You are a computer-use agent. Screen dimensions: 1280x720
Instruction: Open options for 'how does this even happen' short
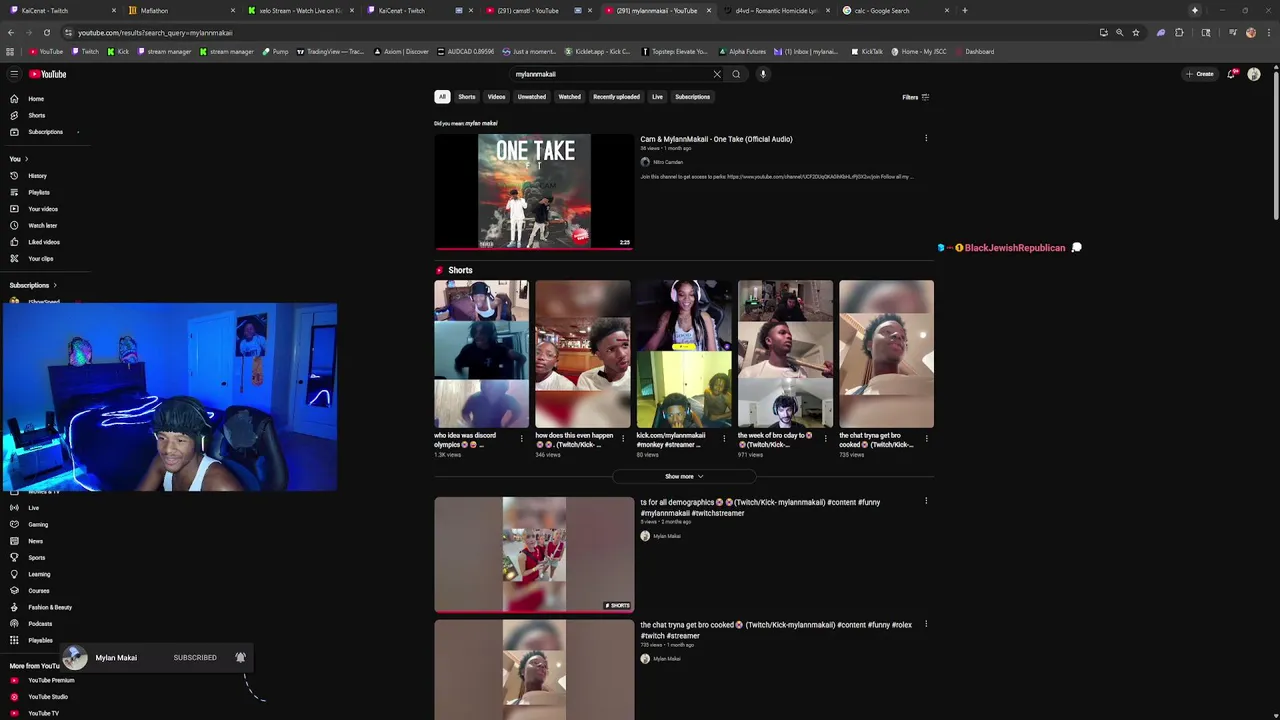pos(623,438)
